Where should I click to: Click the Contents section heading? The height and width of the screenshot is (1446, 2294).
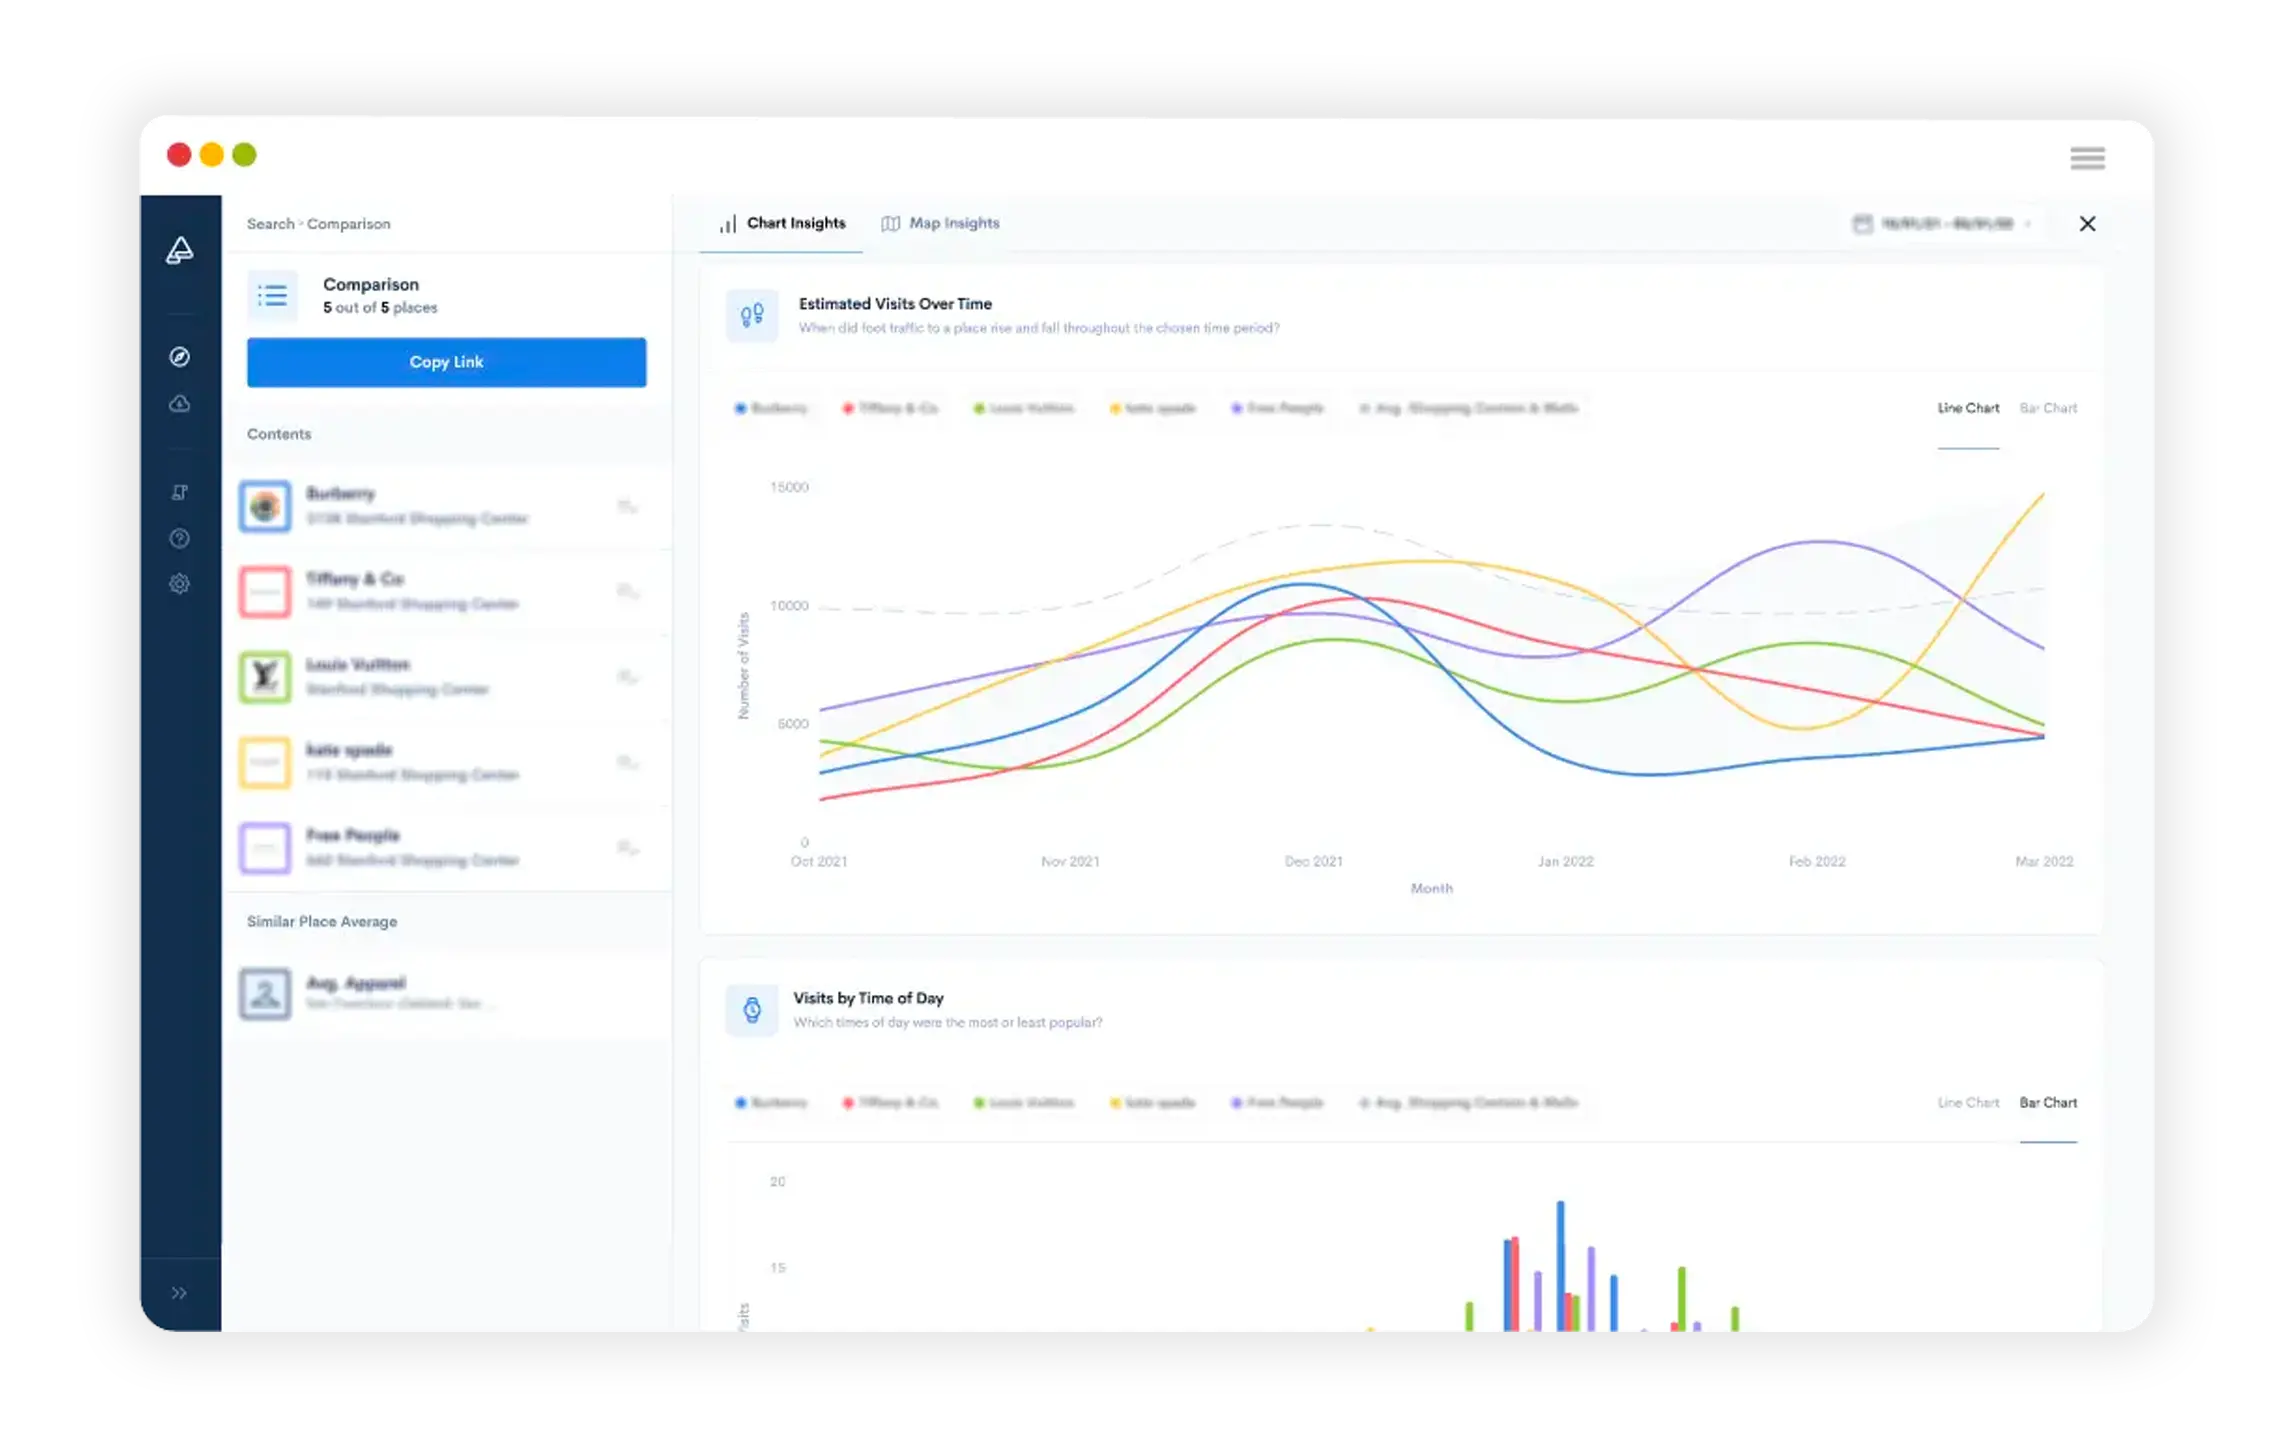point(279,434)
